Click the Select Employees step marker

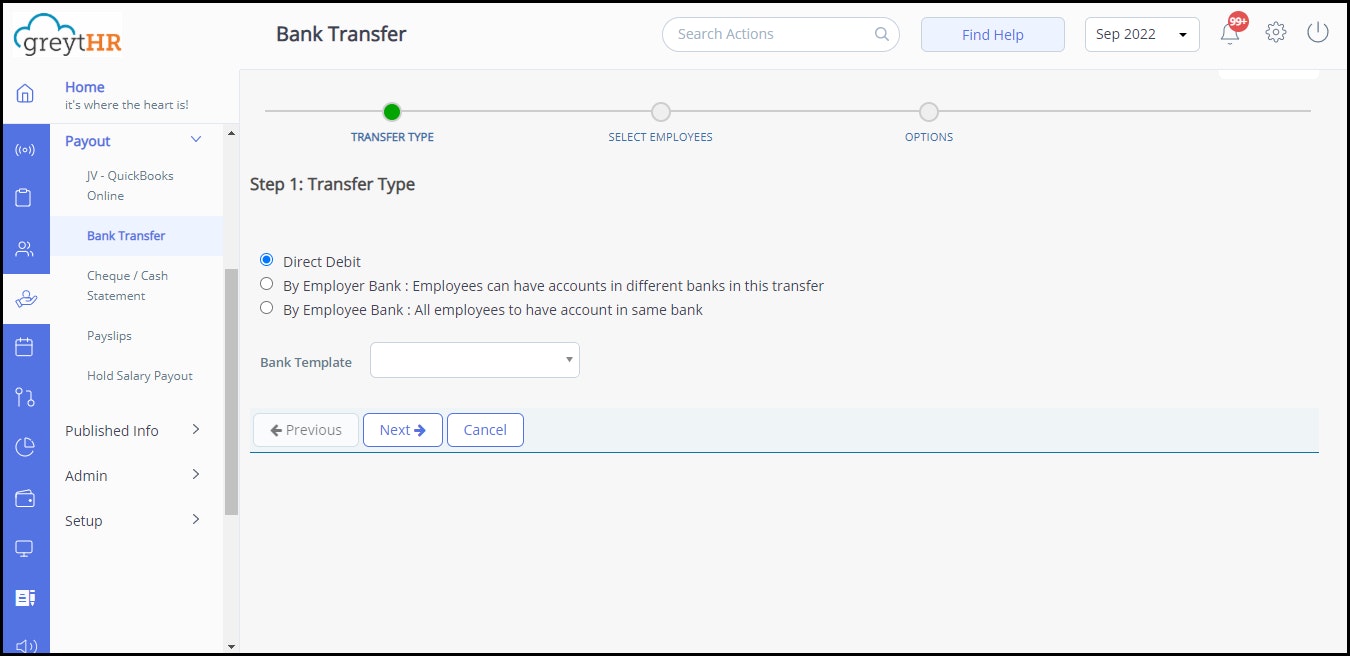660,112
